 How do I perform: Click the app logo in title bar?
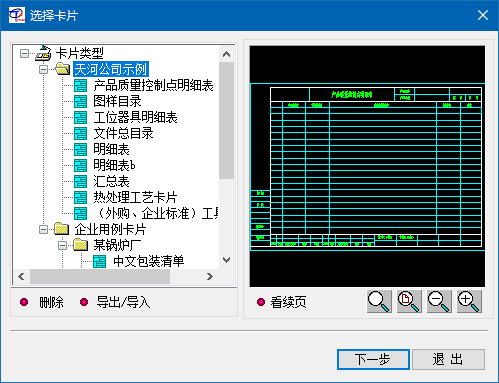tap(17, 15)
